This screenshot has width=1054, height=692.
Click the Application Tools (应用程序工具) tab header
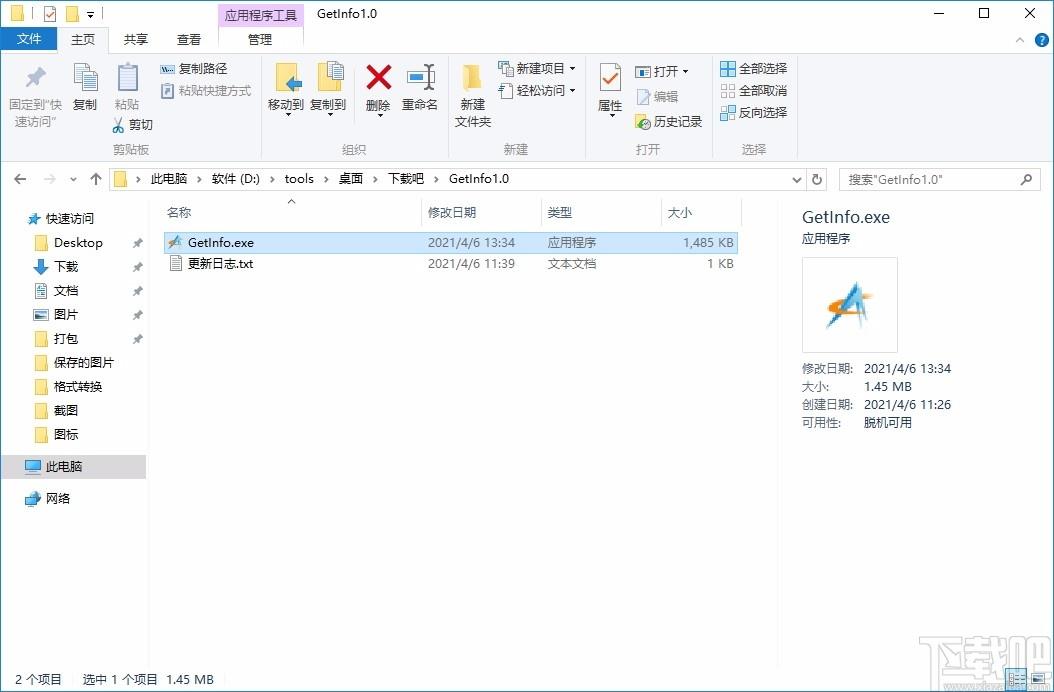point(261,15)
